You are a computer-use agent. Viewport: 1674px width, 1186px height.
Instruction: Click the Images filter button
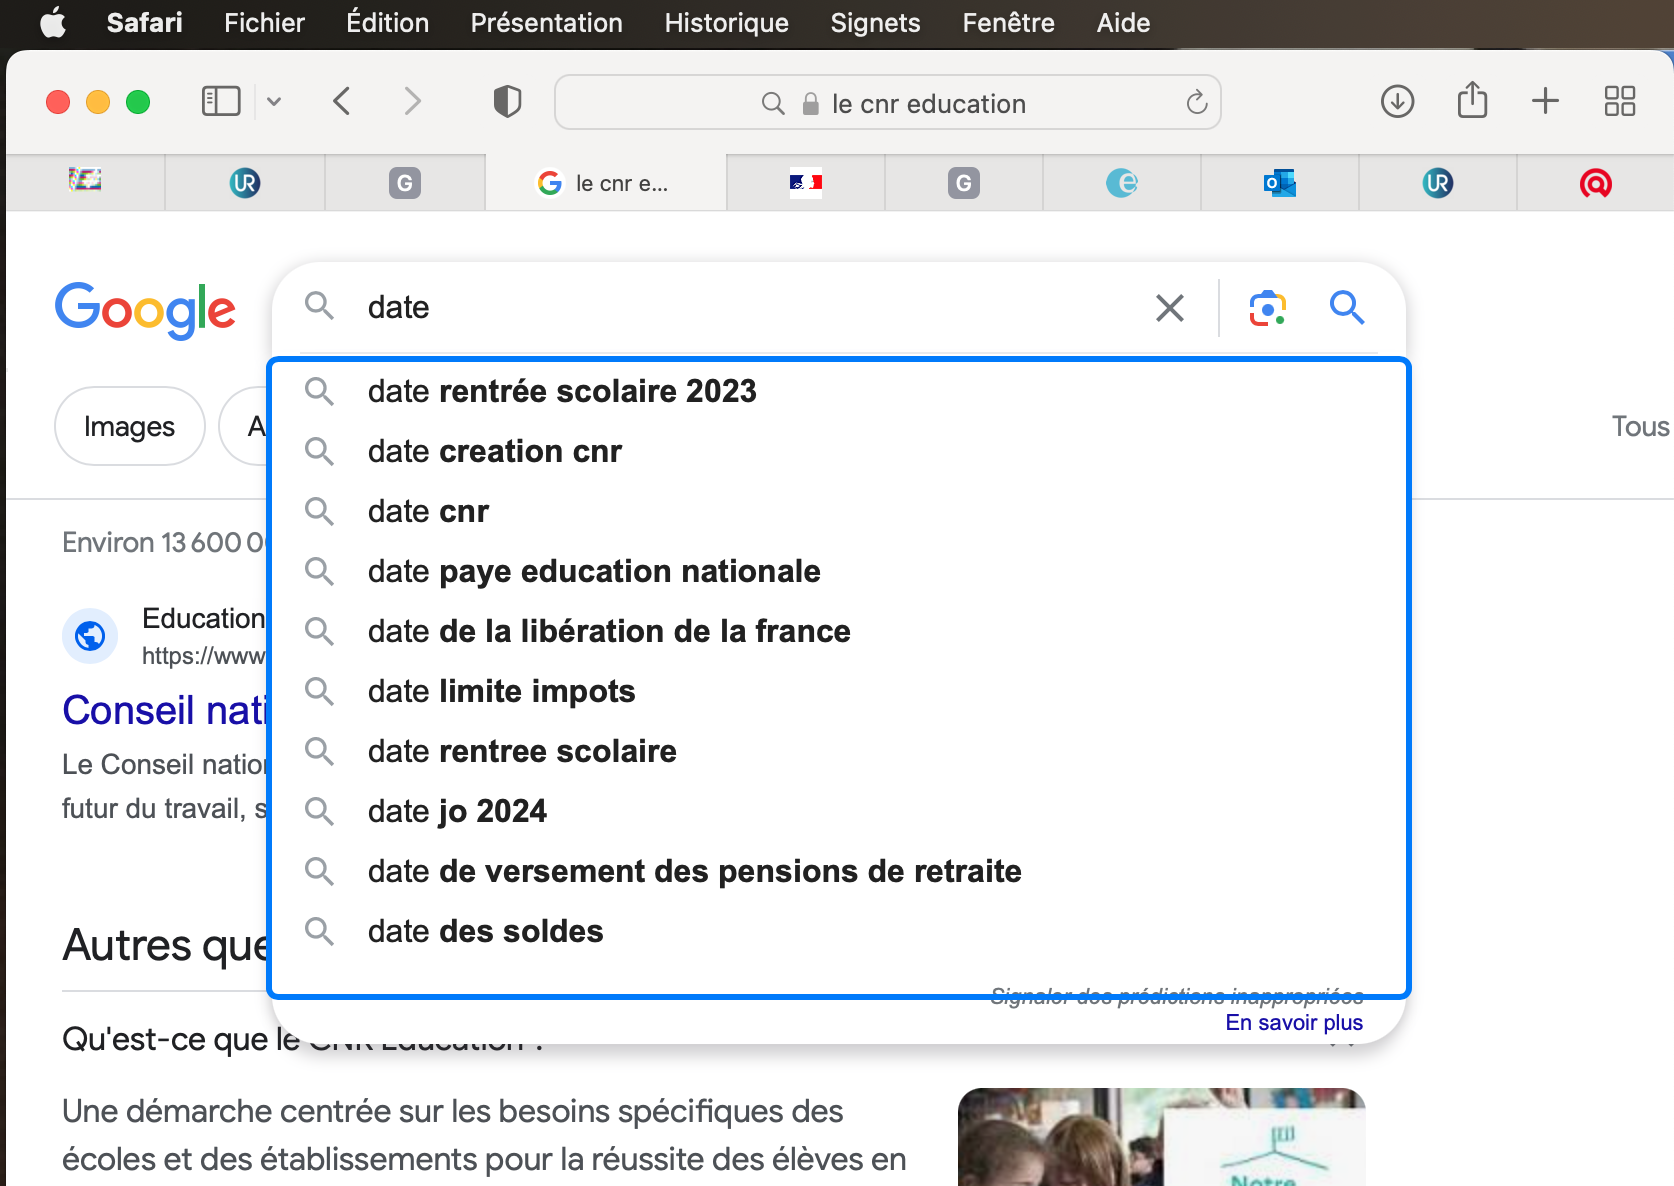pos(129,427)
